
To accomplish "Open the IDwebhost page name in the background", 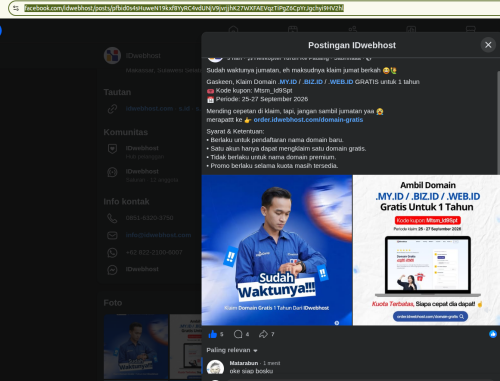I will [143, 56].
